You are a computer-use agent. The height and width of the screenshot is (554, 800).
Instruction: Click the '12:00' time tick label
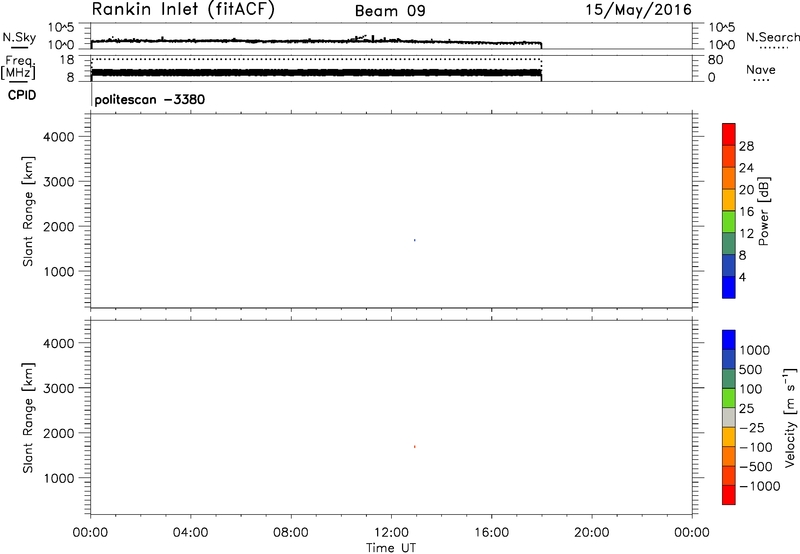[x=391, y=533]
